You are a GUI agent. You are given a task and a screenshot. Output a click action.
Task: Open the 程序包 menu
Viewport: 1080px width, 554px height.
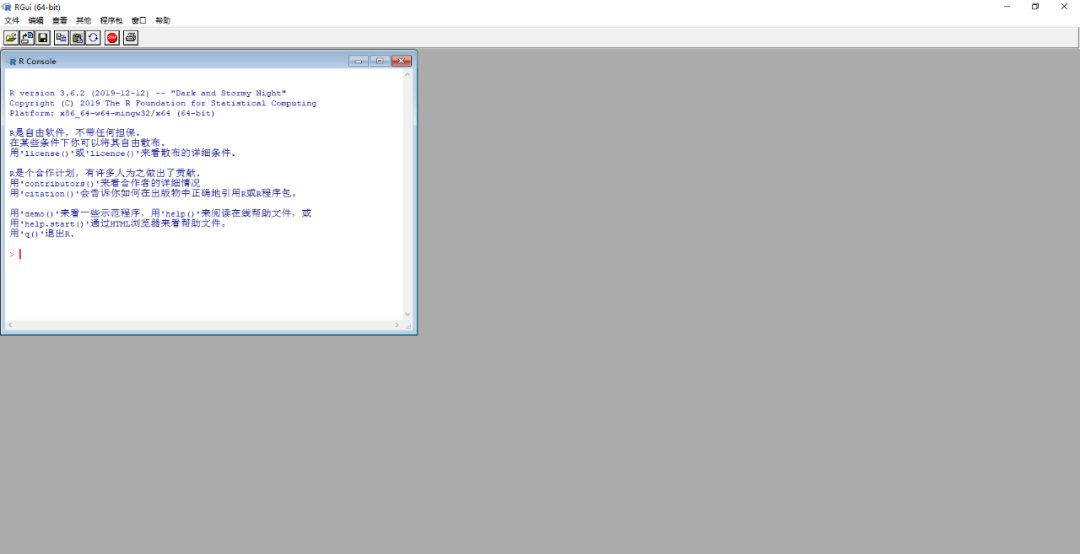(110, 20)
